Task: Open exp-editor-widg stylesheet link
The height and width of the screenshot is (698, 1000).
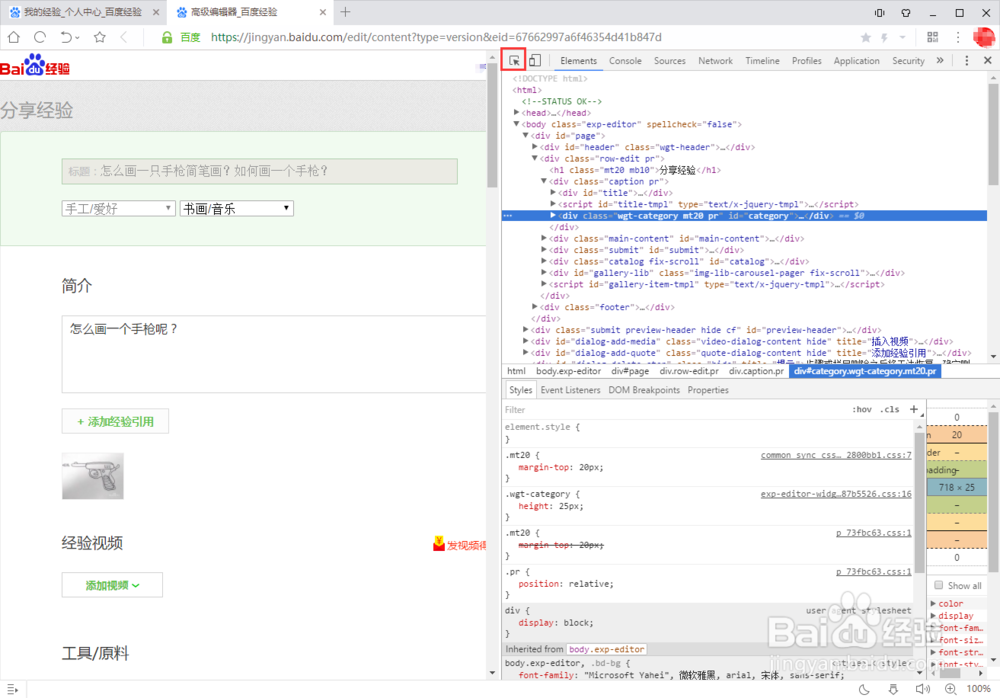Action: pos(836,494)
